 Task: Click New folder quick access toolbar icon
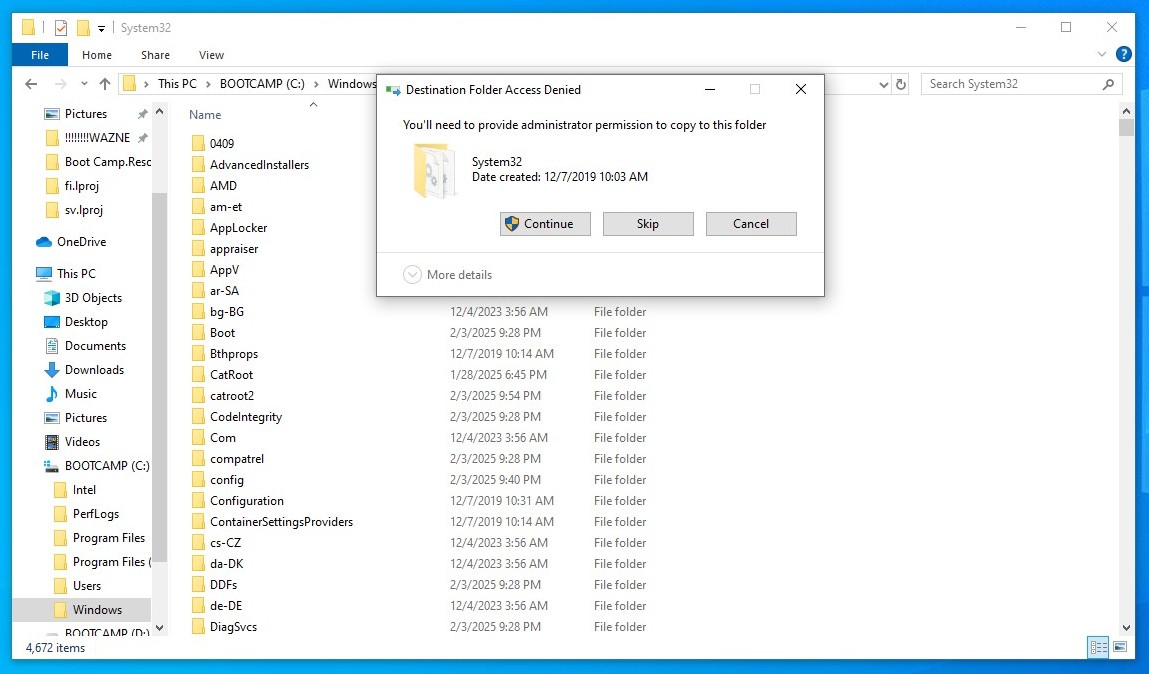pyautogui.click(x=83, y=28)
